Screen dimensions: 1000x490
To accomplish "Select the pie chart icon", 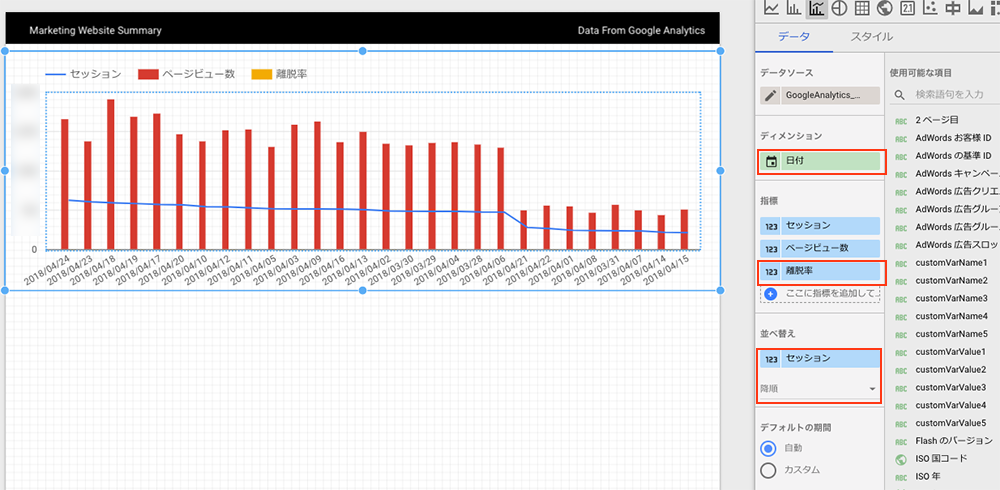I will click(x=839, y=8).
